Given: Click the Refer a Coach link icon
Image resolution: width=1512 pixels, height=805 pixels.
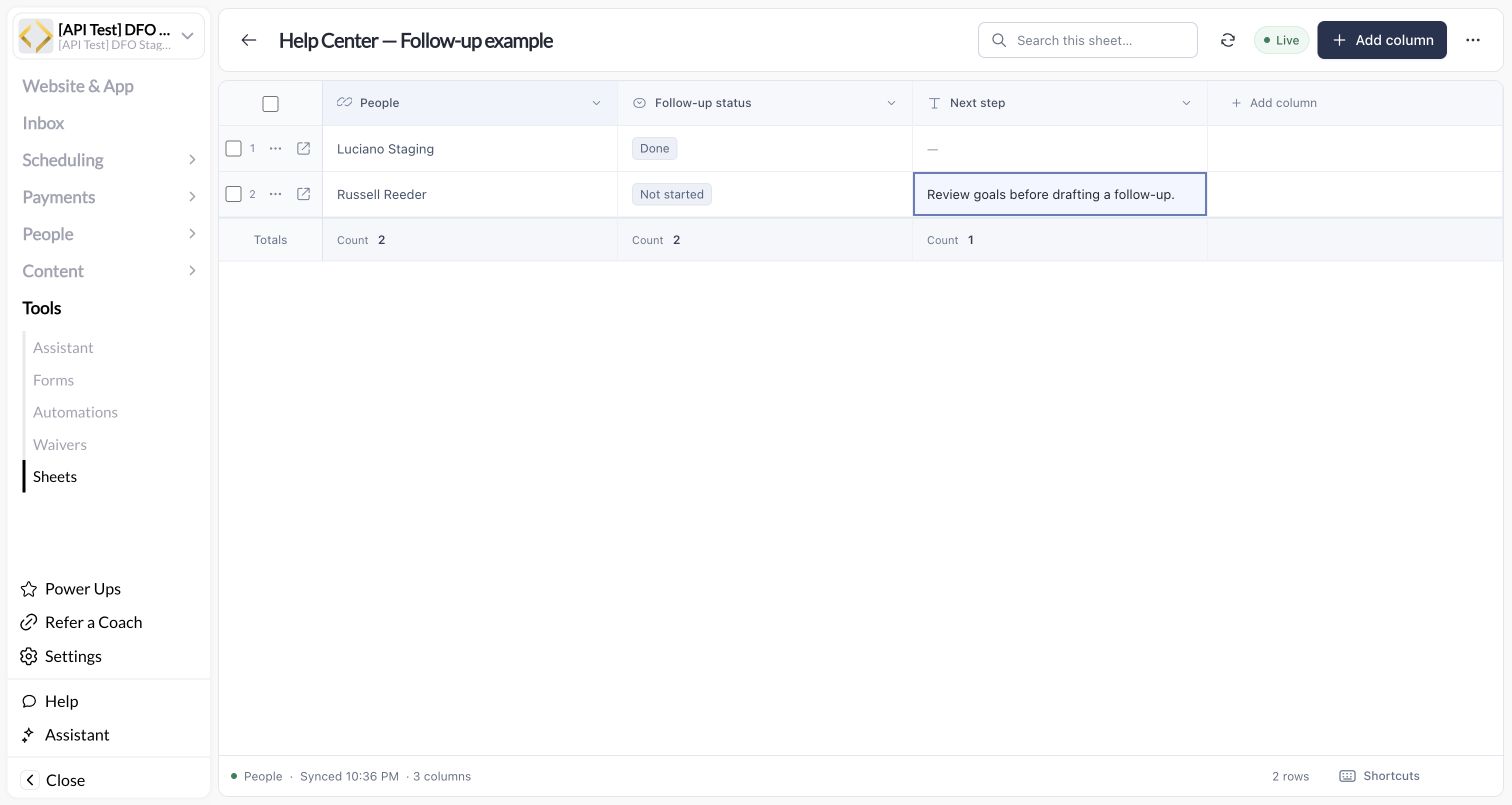Looking at the screenshot, I should pyautogui.click(x=29, y=622).
